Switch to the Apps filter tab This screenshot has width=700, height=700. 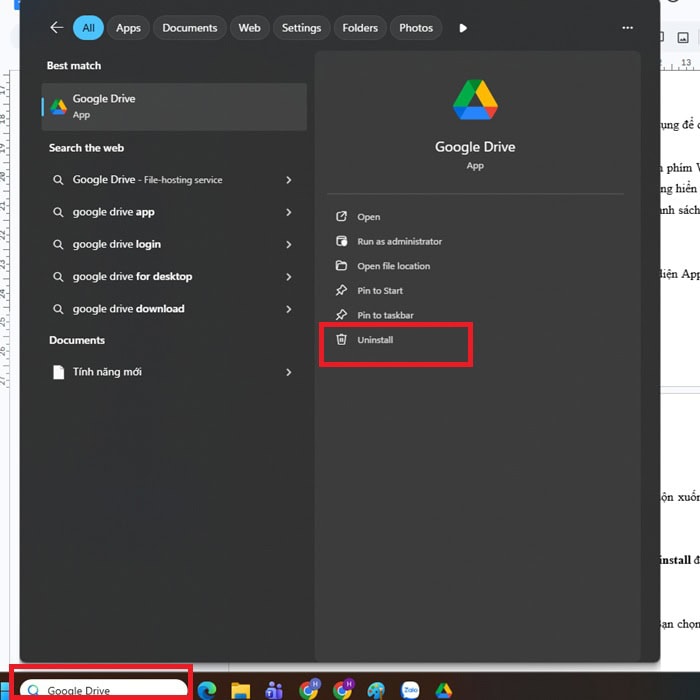click(128, 28)
